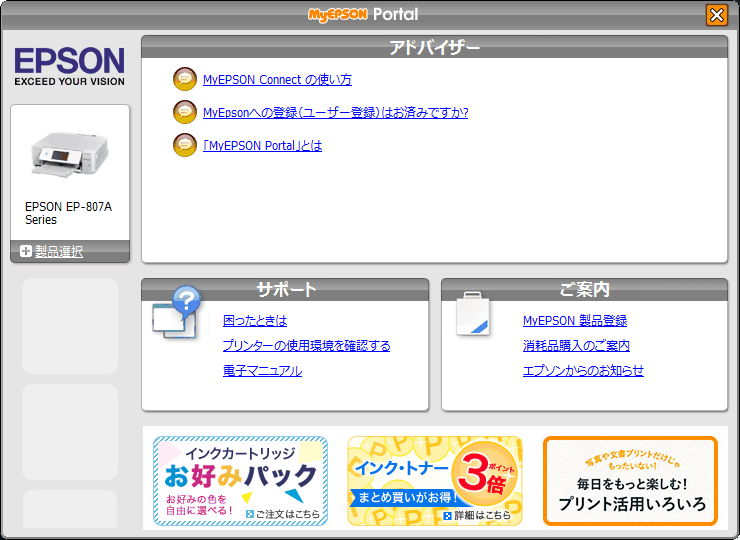Open the MyEPSON Connect の使い方 link
Viewport: 740px width, 540px height.
click(277, 79)
